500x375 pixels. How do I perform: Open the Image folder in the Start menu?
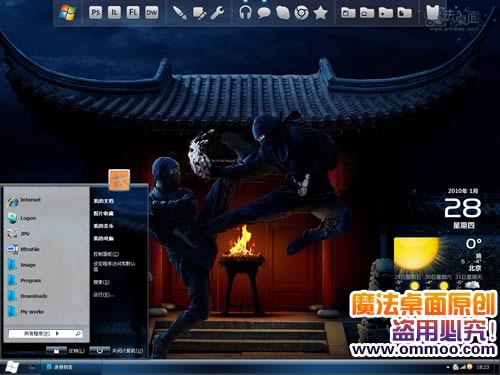pos(22,265)
